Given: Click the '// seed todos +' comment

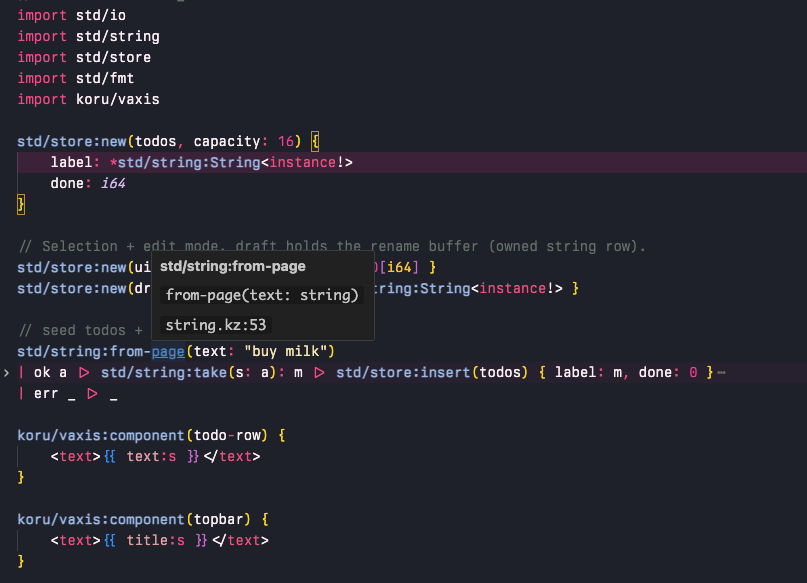Looking at the screenshot, I should pyautogui.click(x=80, y=330).
